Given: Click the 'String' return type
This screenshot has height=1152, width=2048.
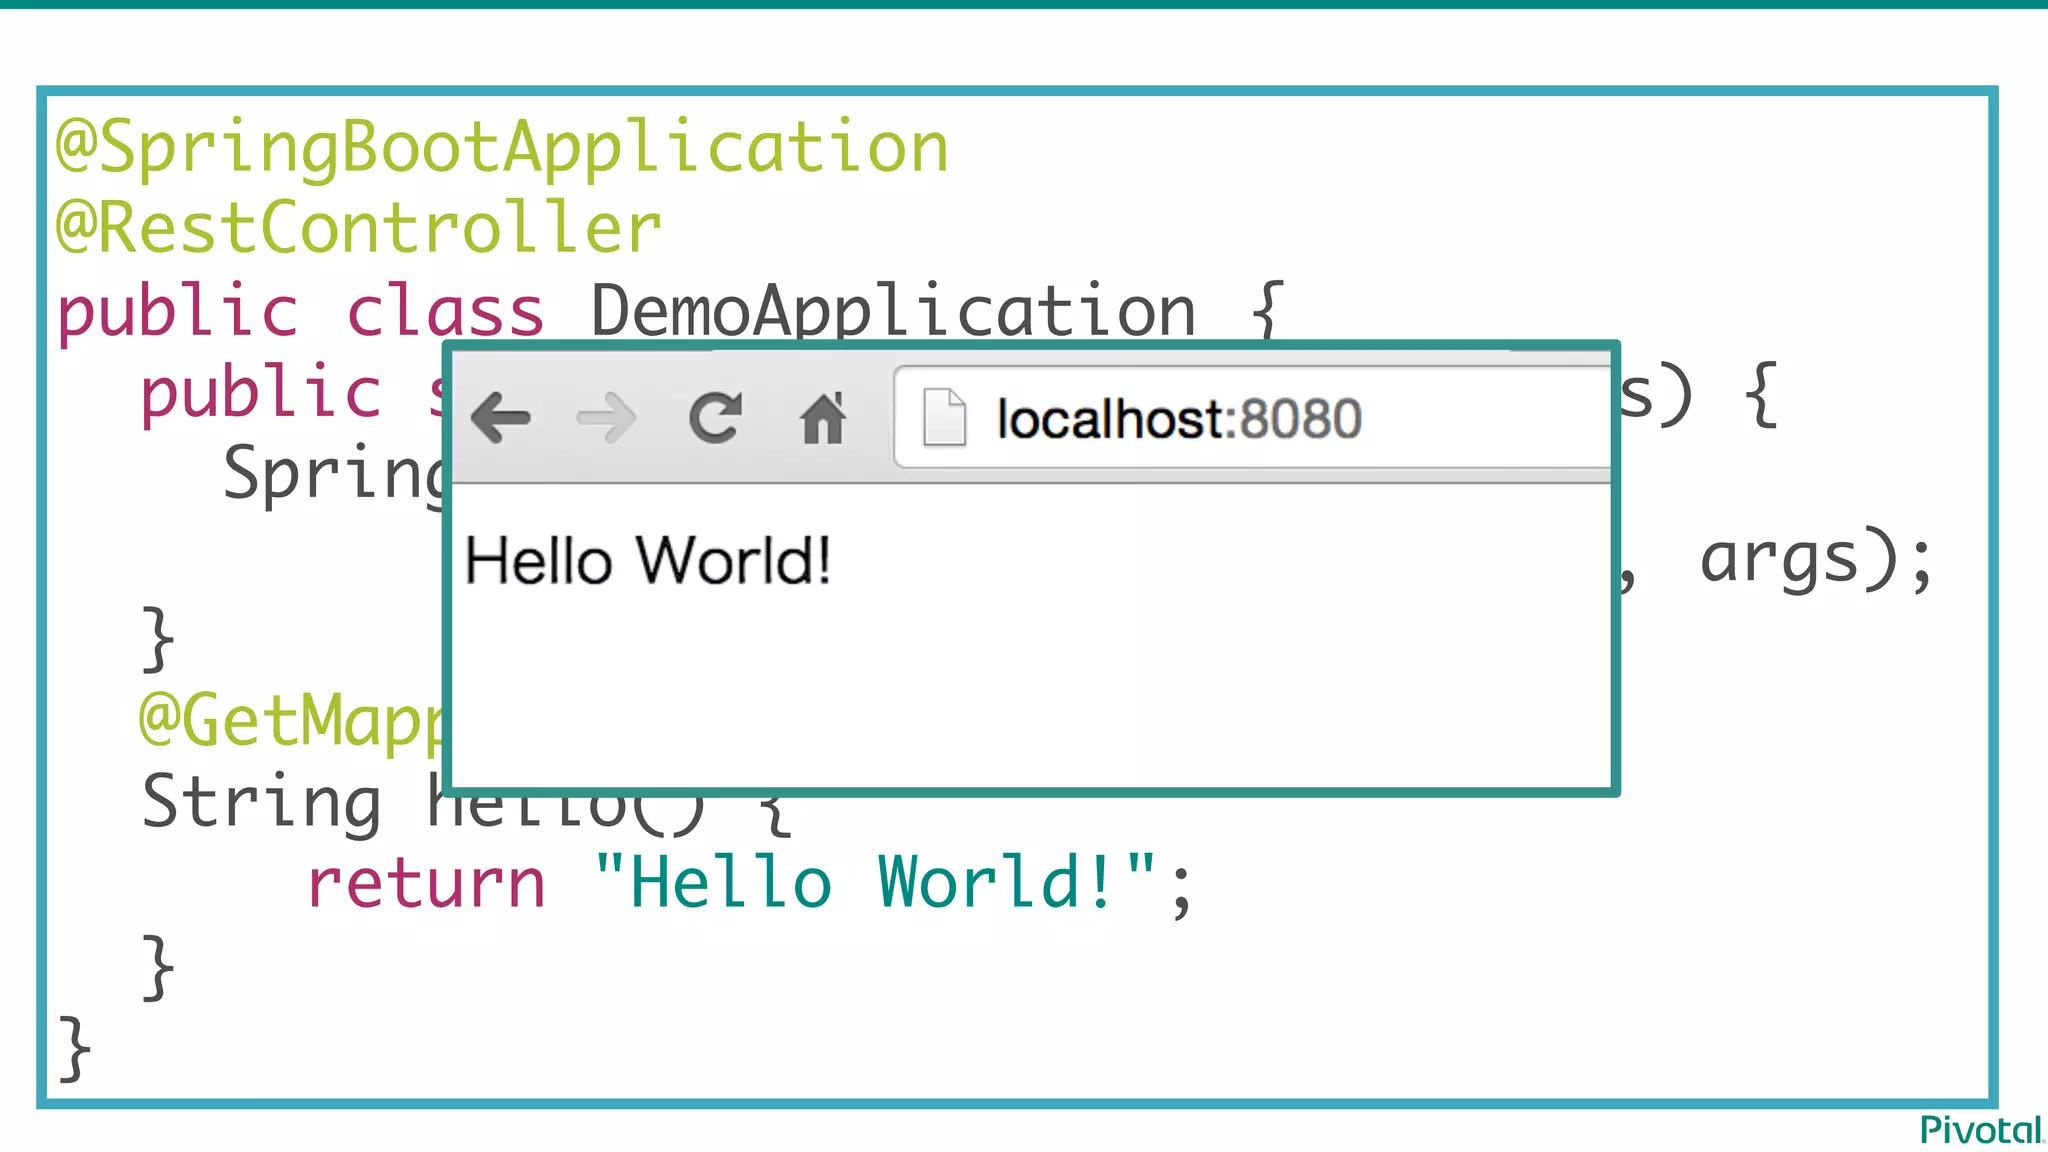Looking at the screenshot, I should [x=262, y=804].
